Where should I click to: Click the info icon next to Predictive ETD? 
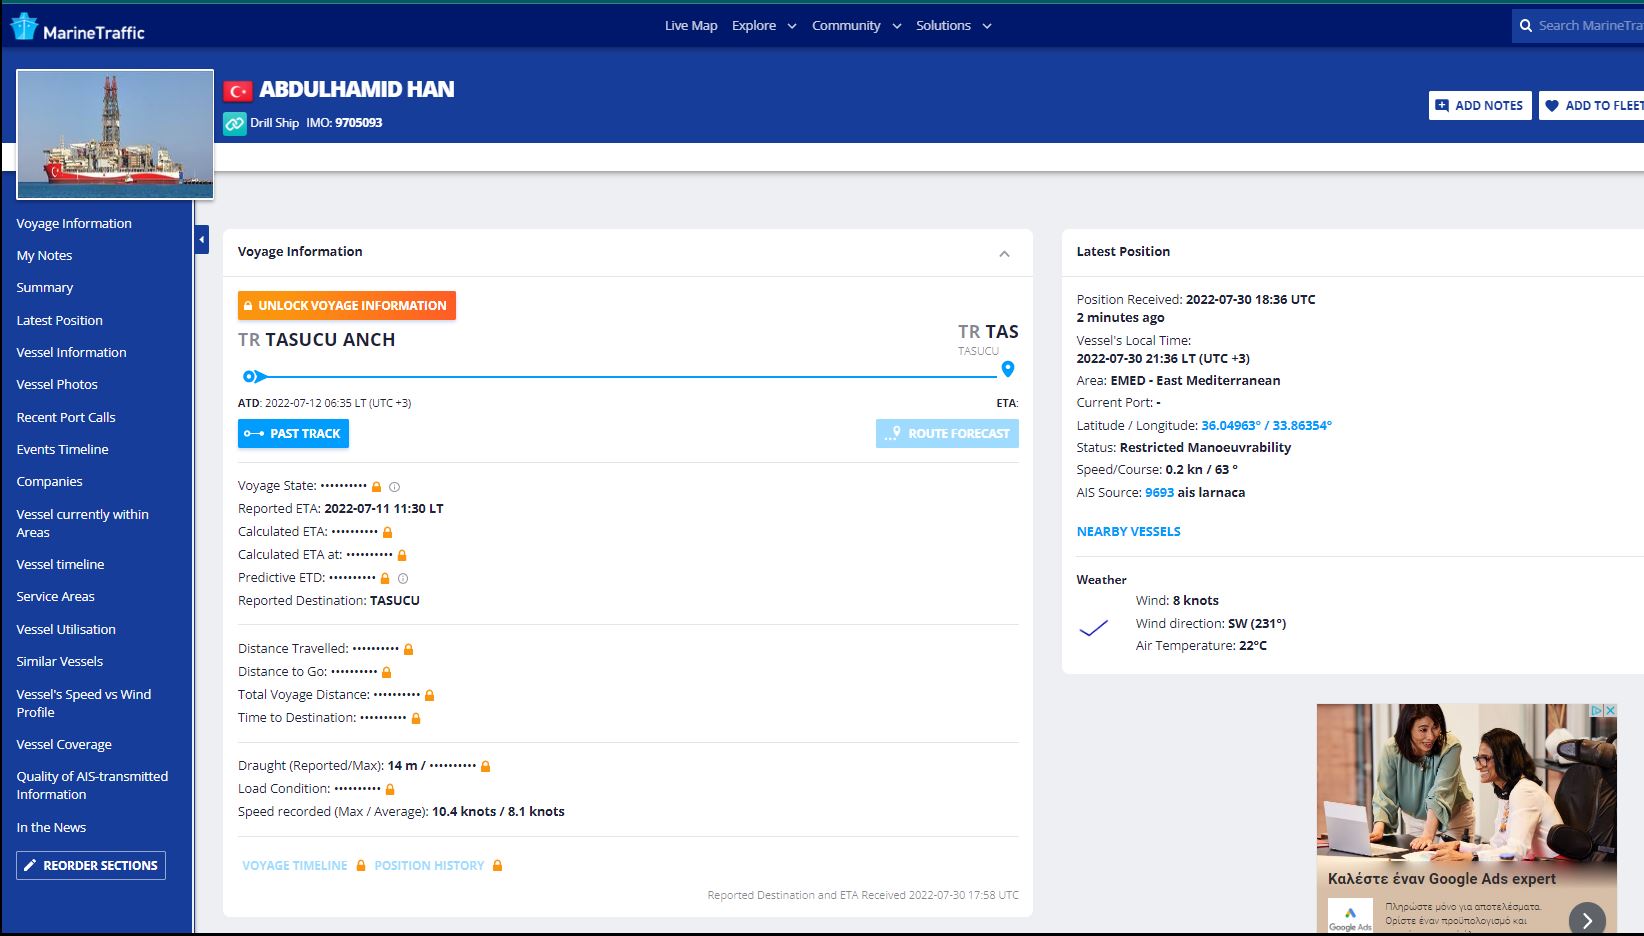403,579
